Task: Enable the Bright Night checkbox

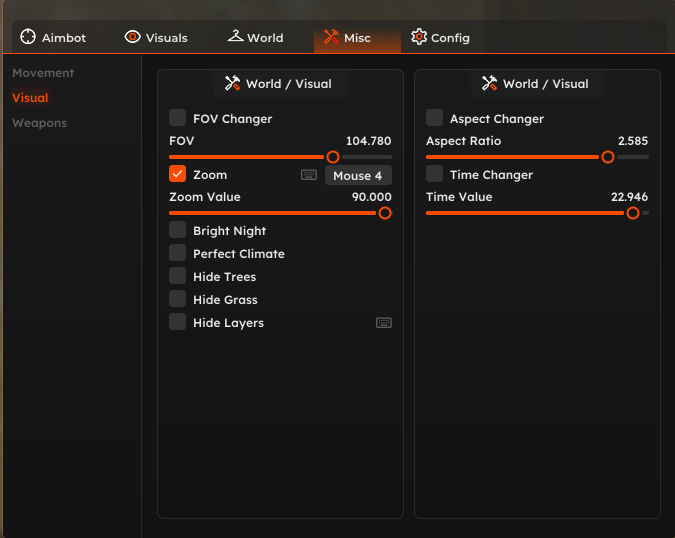Action: (177, 230)
